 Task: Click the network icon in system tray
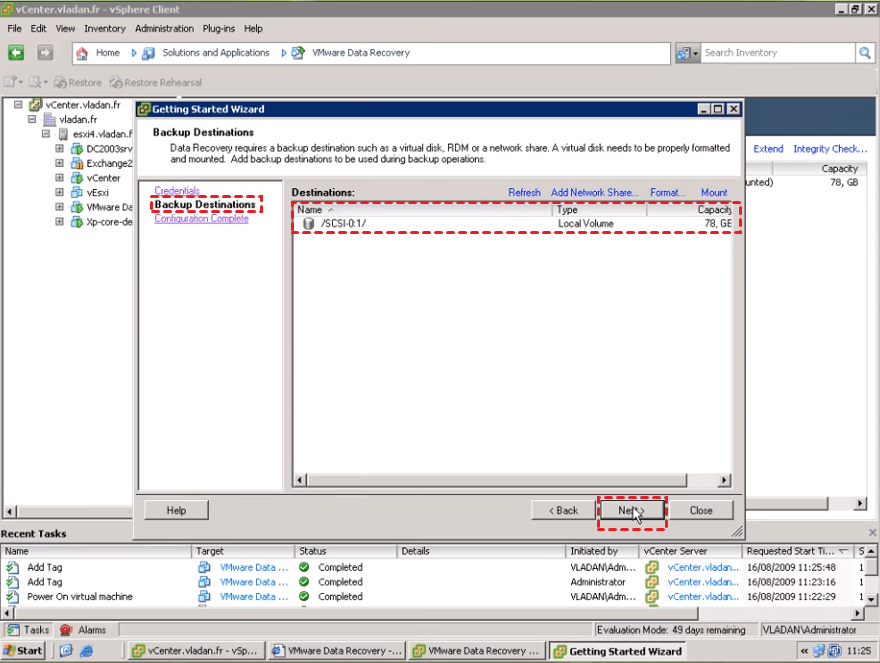(819, 651)
